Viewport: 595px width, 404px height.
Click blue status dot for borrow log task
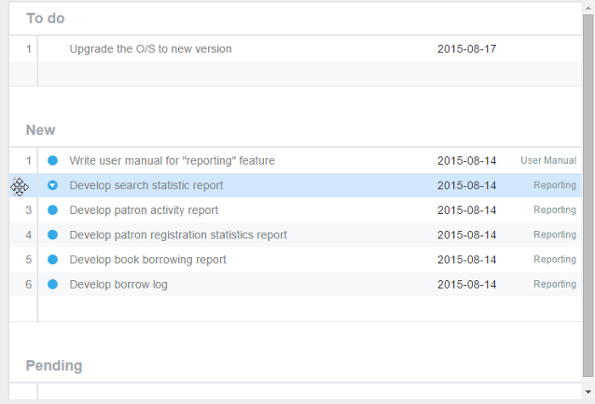53,284
